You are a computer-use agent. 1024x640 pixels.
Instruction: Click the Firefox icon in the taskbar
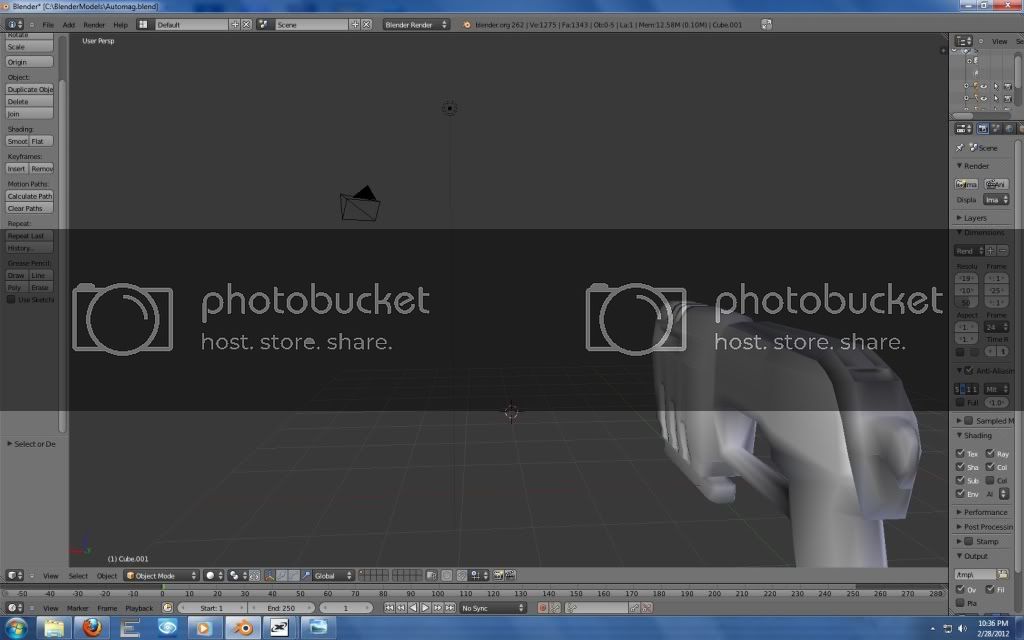coord(92,628)
